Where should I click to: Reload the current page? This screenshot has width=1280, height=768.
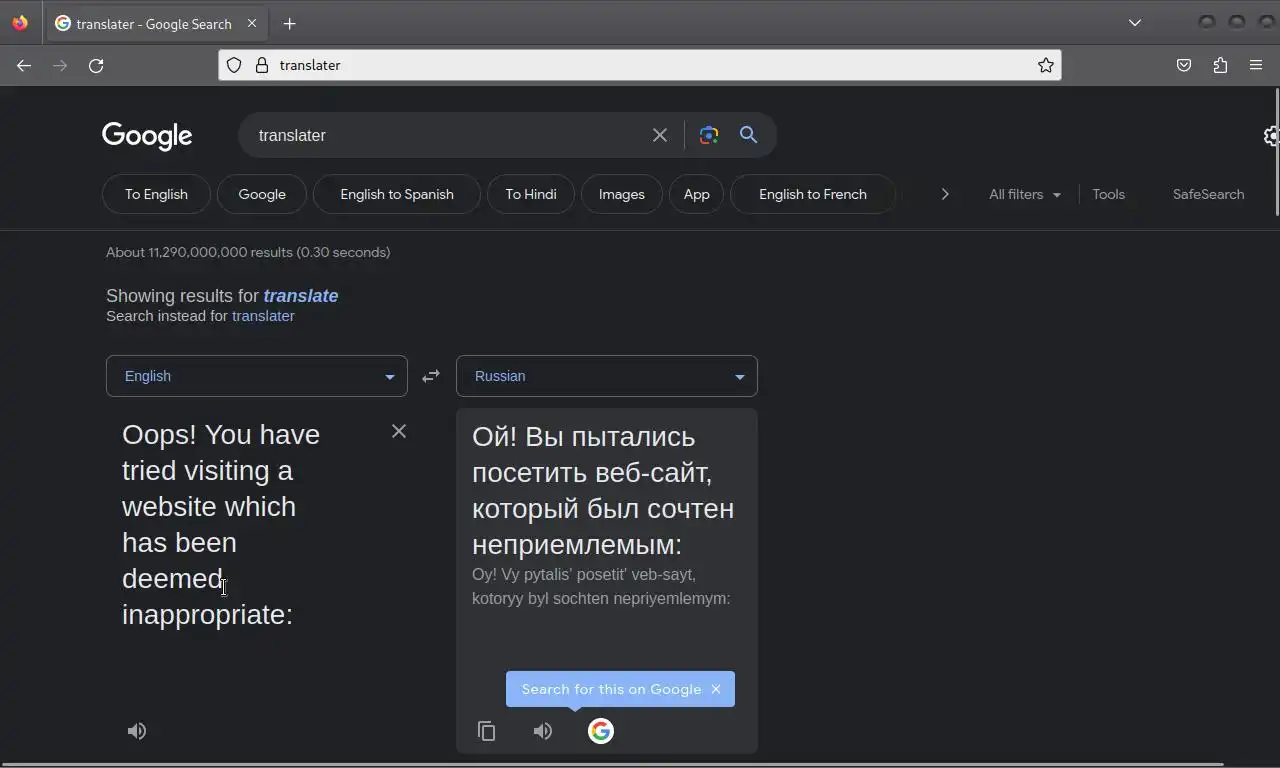click(96, 65)
